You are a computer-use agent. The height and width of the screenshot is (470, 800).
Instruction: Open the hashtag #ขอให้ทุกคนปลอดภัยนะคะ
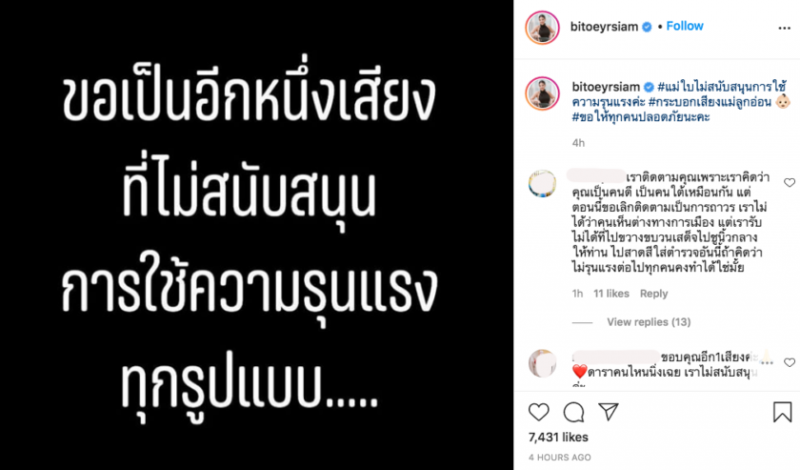[641, 117]
